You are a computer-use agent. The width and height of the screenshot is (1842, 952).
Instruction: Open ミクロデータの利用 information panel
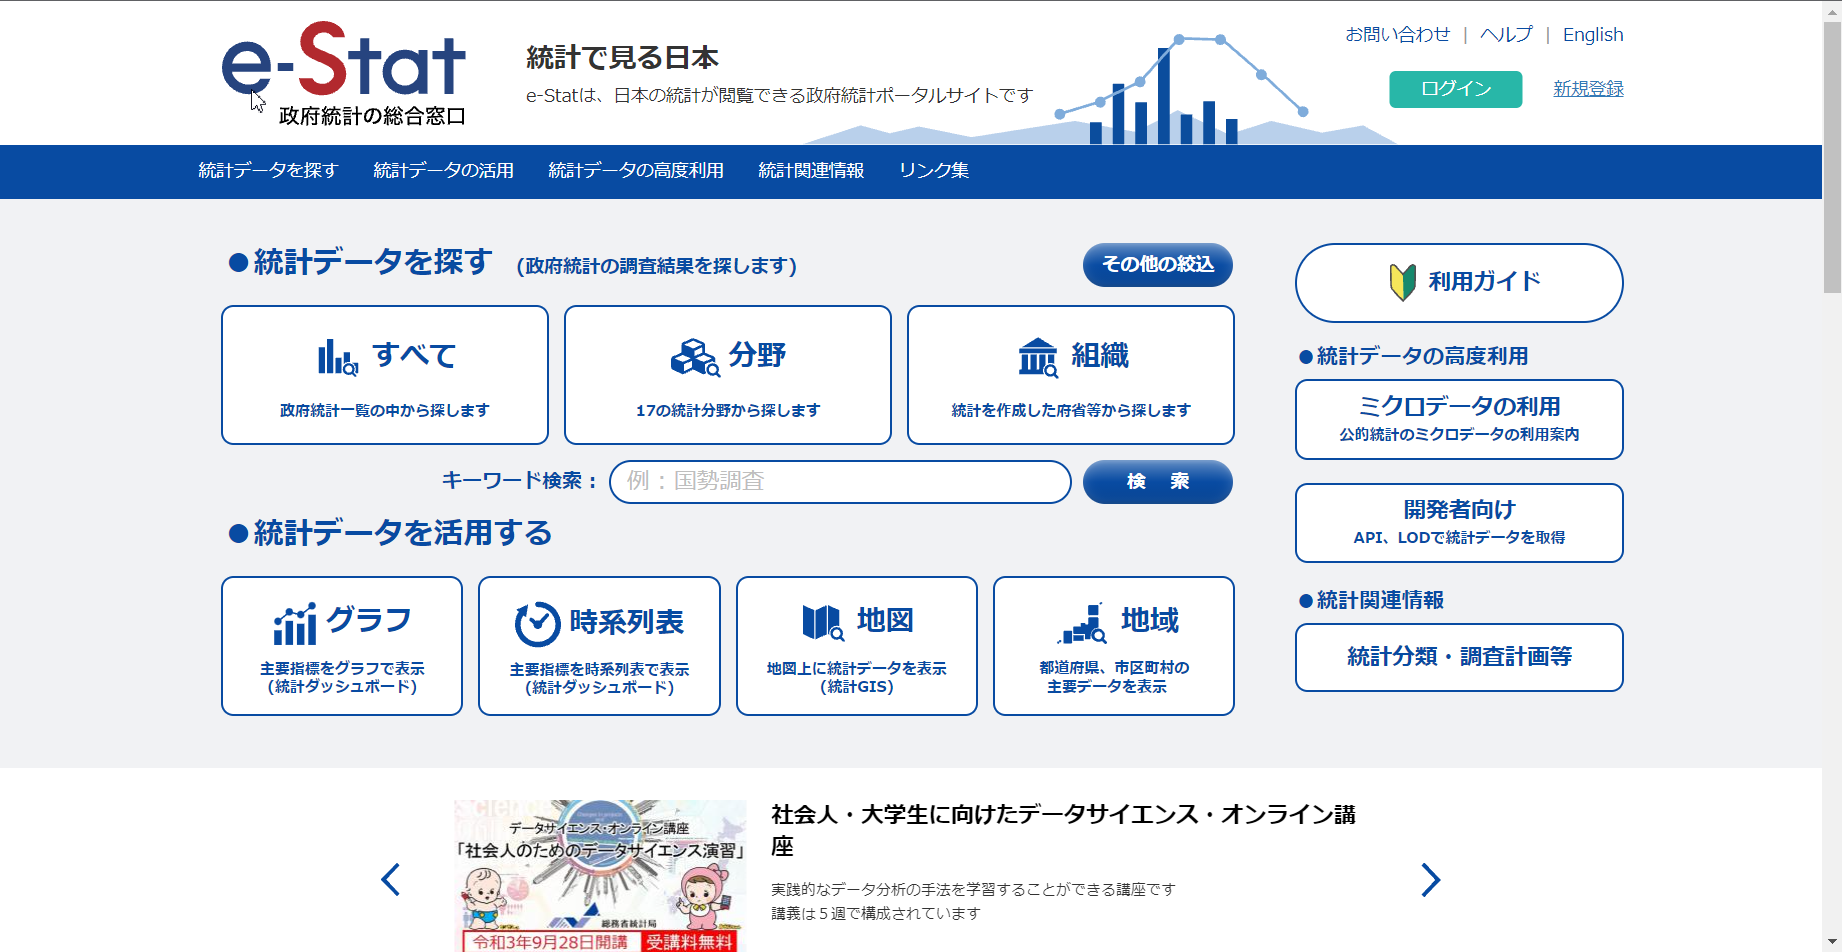point(1458,419)
